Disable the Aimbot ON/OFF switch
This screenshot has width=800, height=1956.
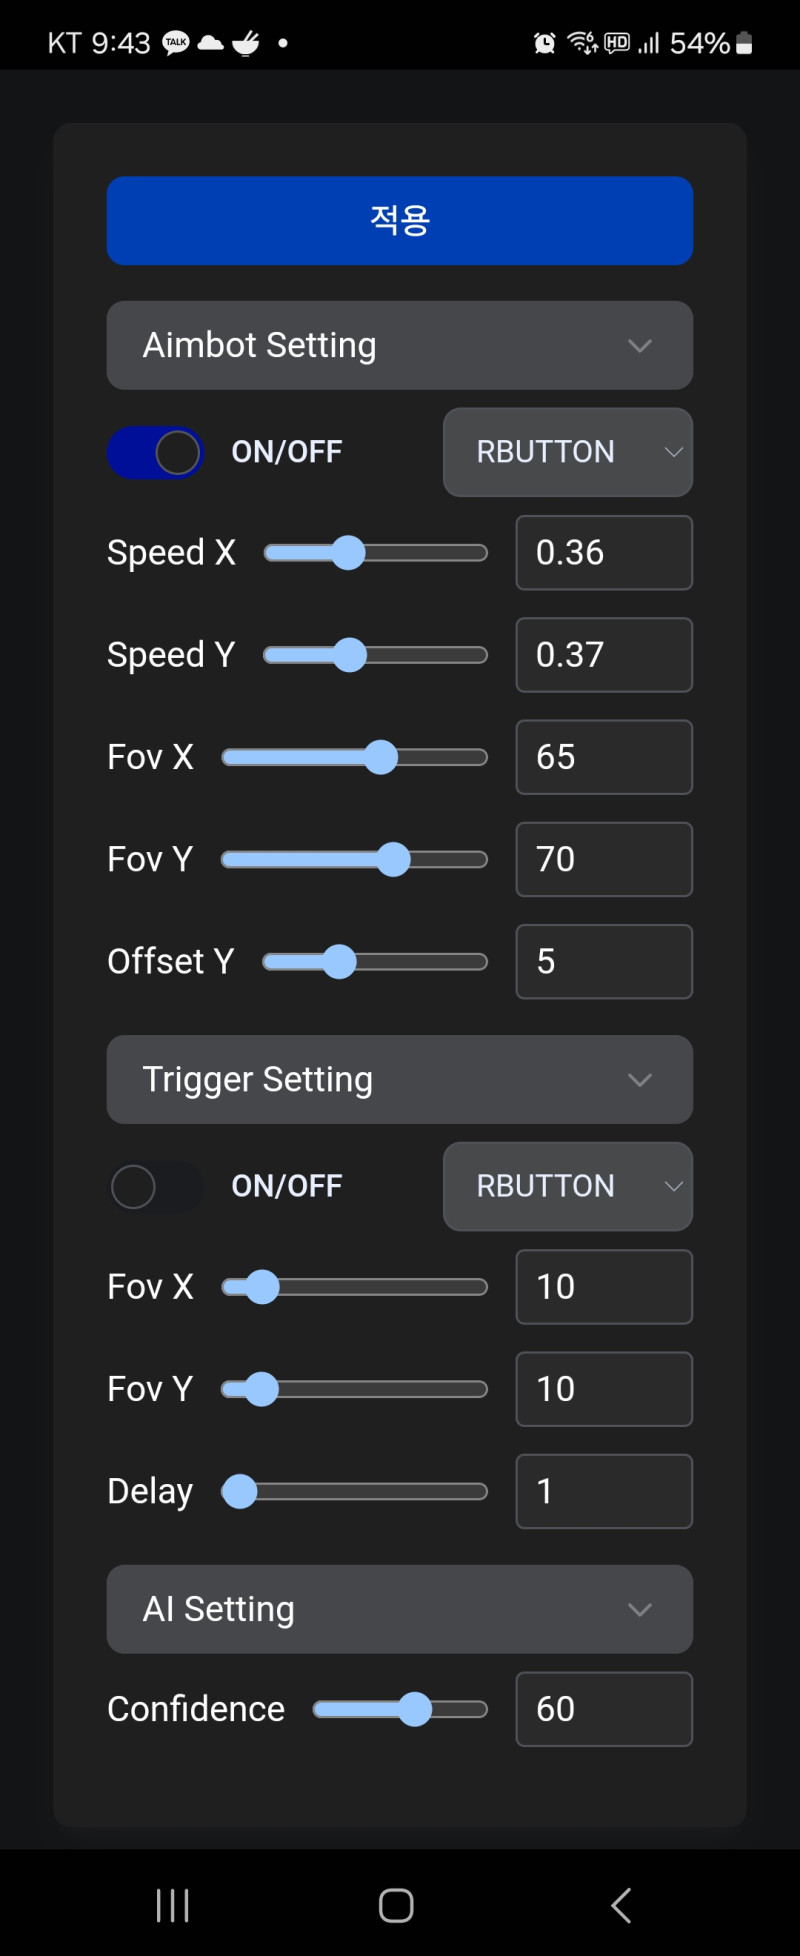(x=156, y=452)
